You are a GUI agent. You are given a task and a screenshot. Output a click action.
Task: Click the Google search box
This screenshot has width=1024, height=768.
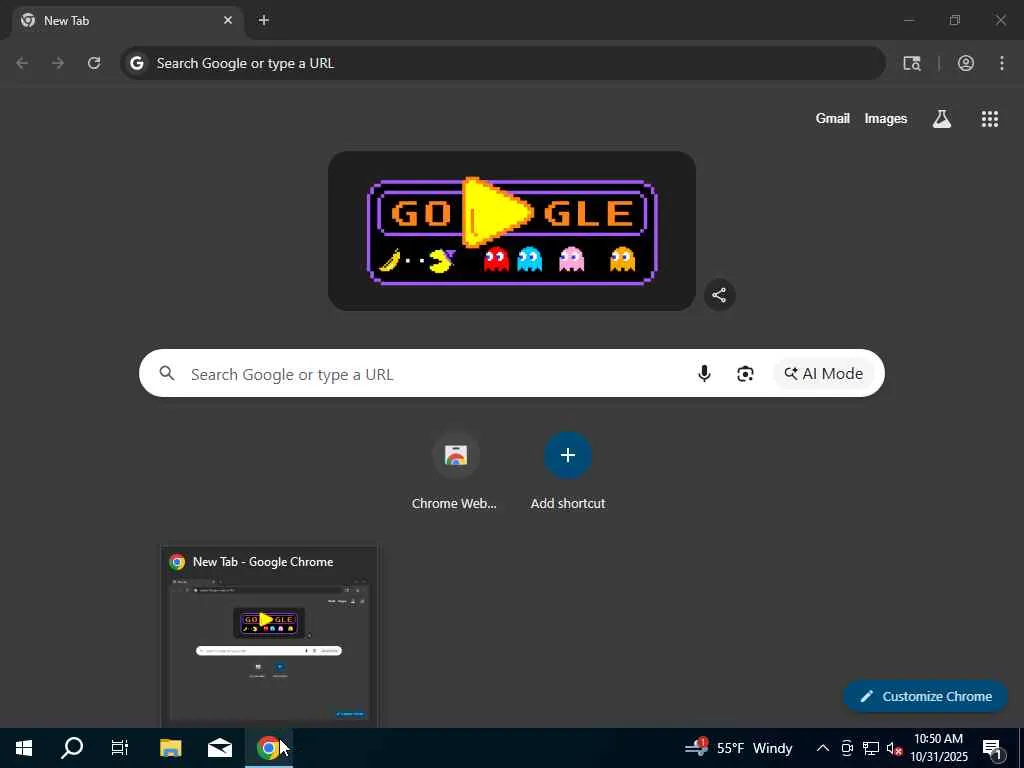pos(511,373)
